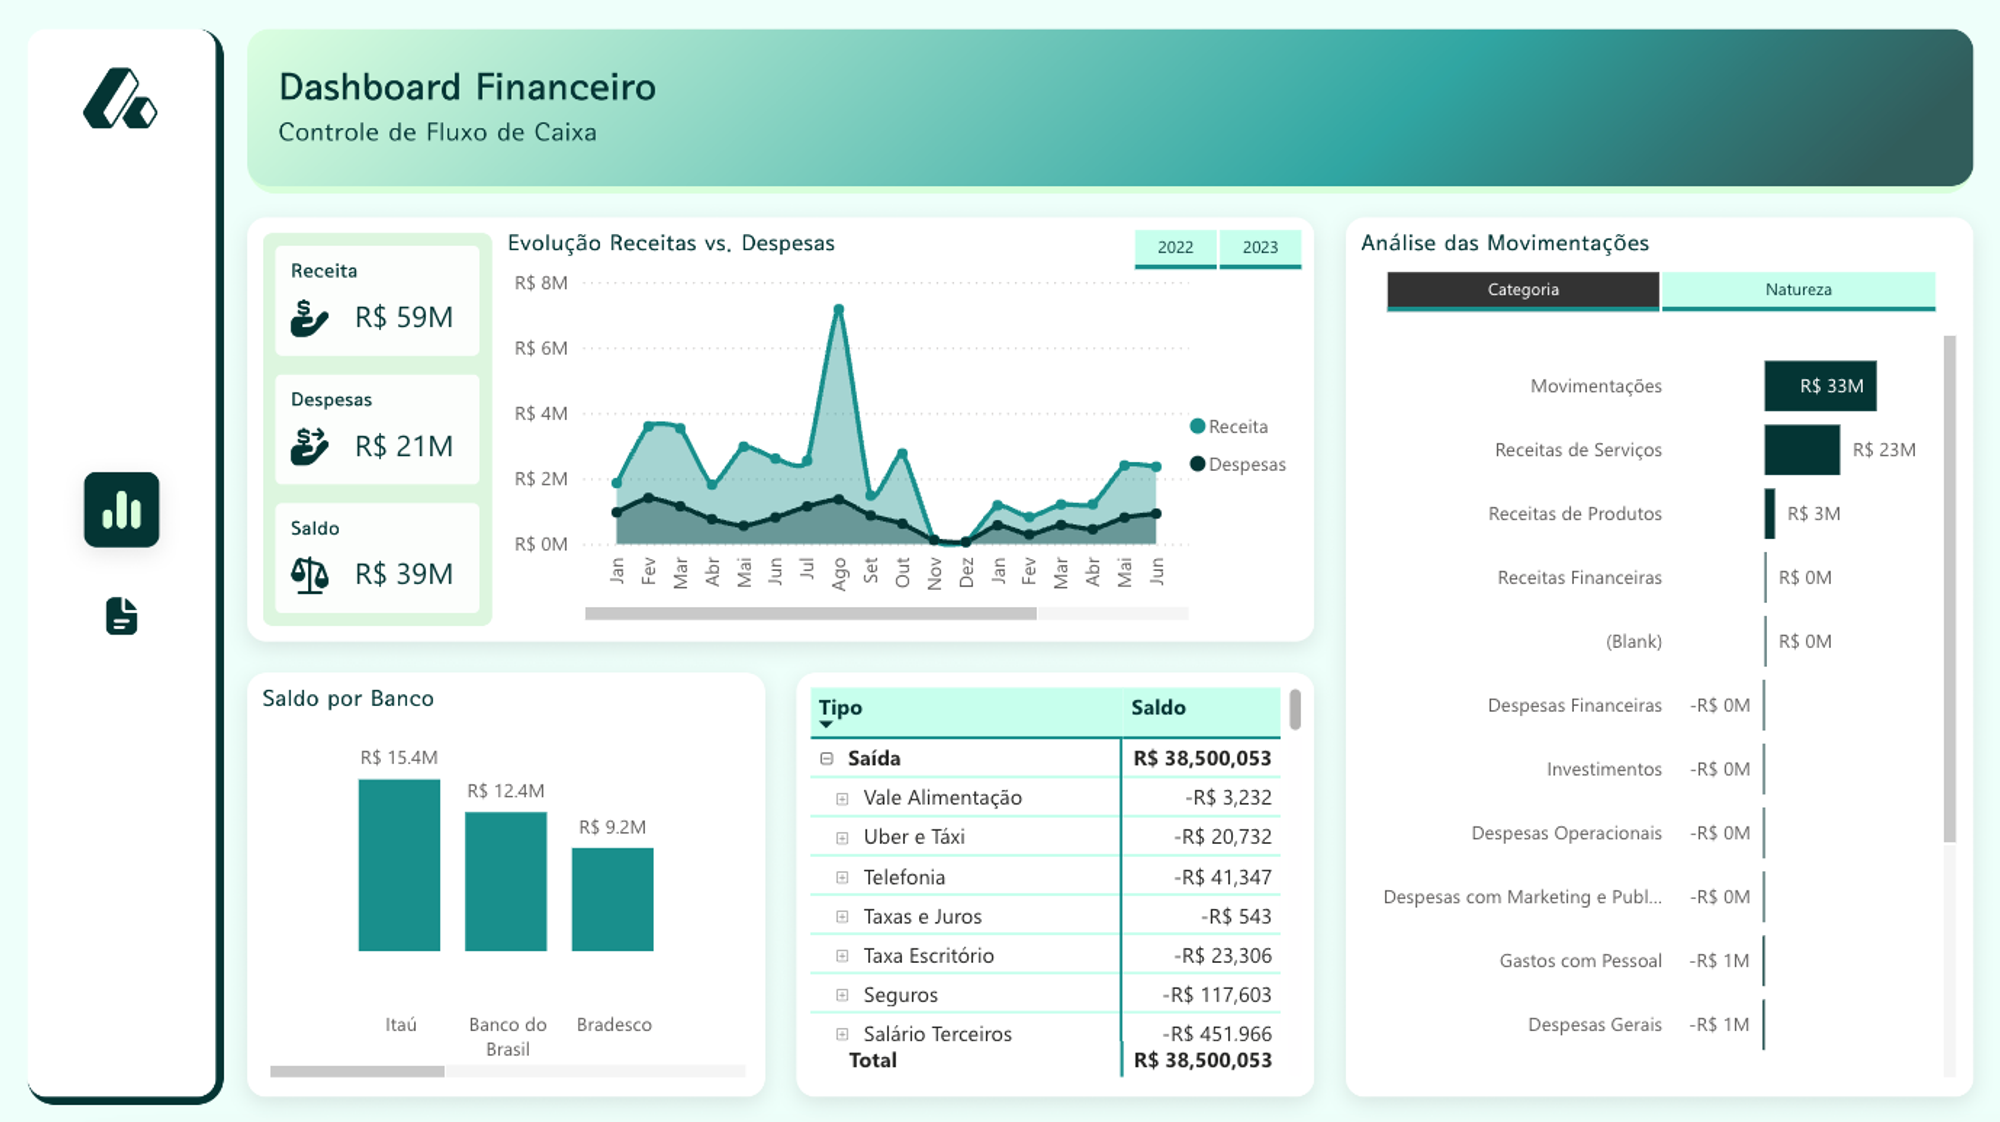This screenshot has height=1122, width=2000.
Task: Click the line chart horizontal scrollbar
Action: point(810,614)
